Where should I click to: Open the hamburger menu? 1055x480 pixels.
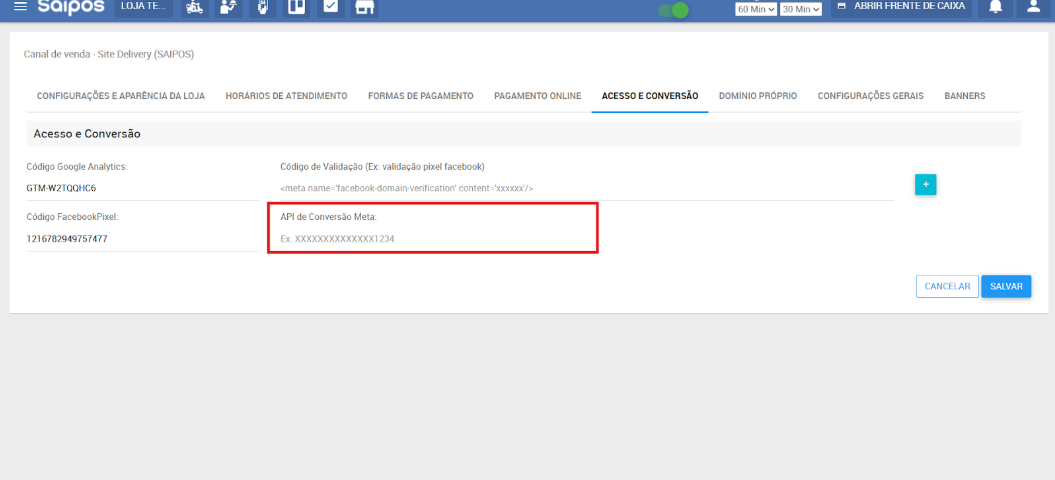[20, 7]
